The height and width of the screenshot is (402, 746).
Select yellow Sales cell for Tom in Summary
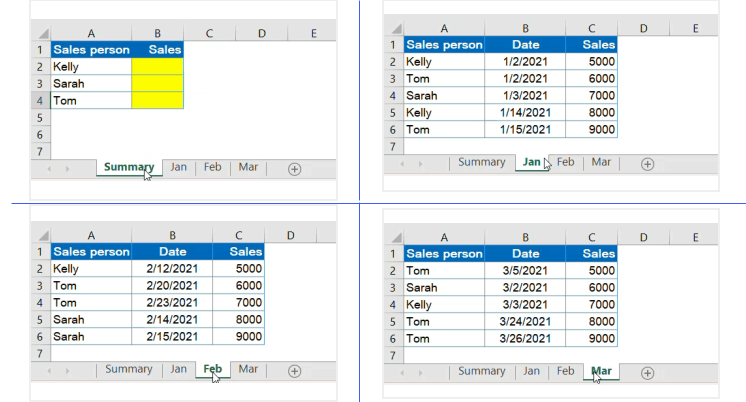coord(157,100)
